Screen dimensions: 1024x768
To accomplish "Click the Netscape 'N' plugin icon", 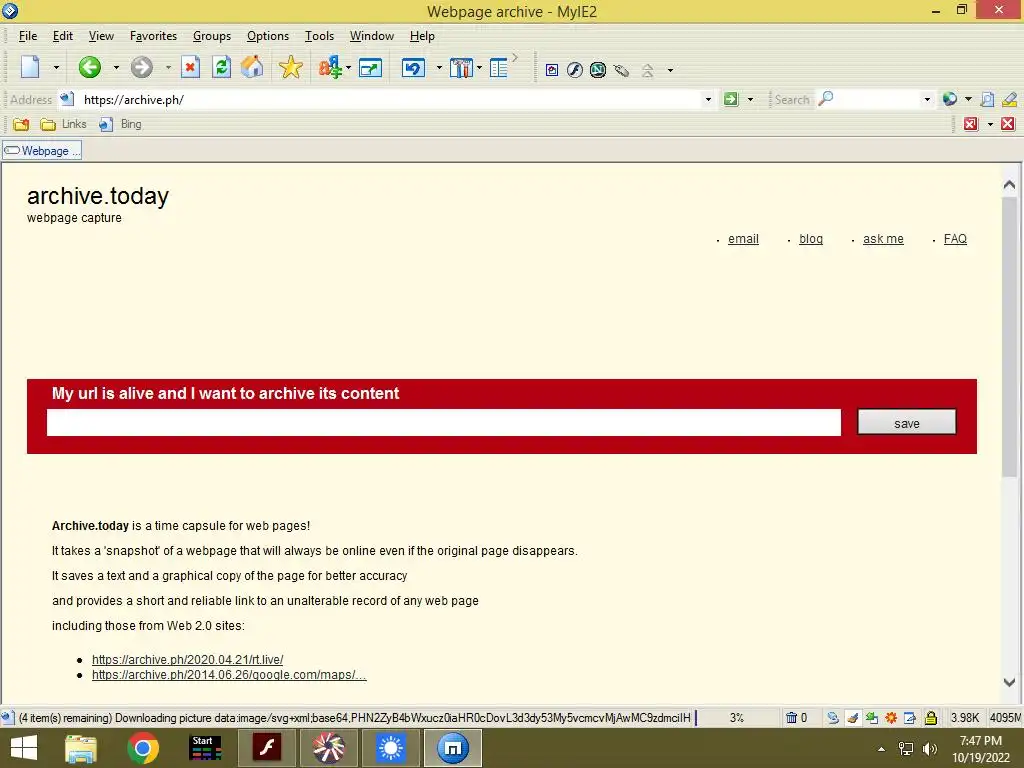I will (598, 70).
